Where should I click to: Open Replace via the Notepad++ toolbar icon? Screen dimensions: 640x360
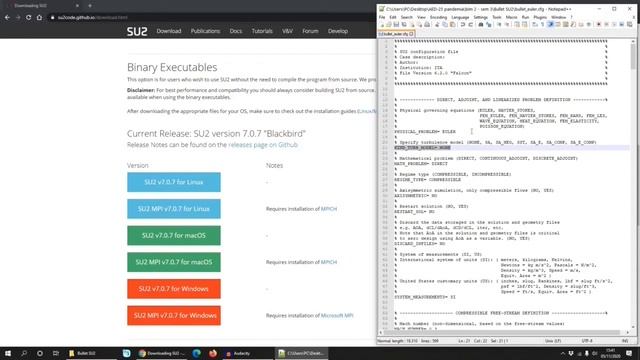(x=489, y=24)
